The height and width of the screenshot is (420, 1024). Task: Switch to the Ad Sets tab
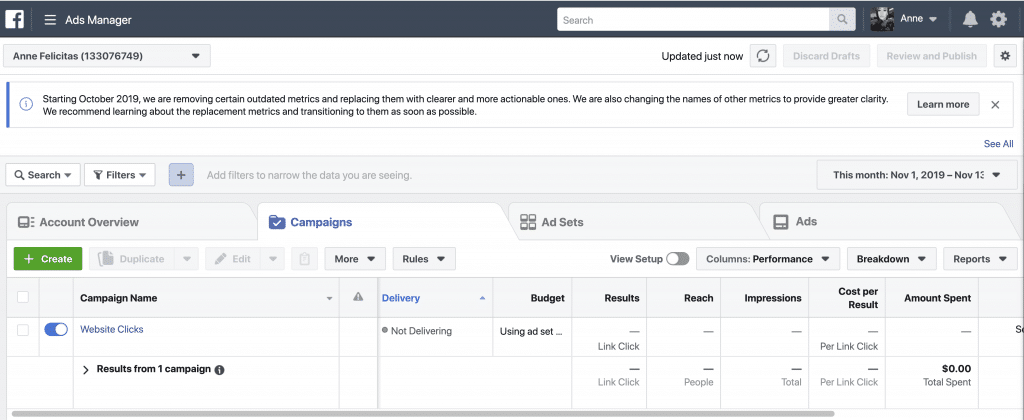coord(552,222)
